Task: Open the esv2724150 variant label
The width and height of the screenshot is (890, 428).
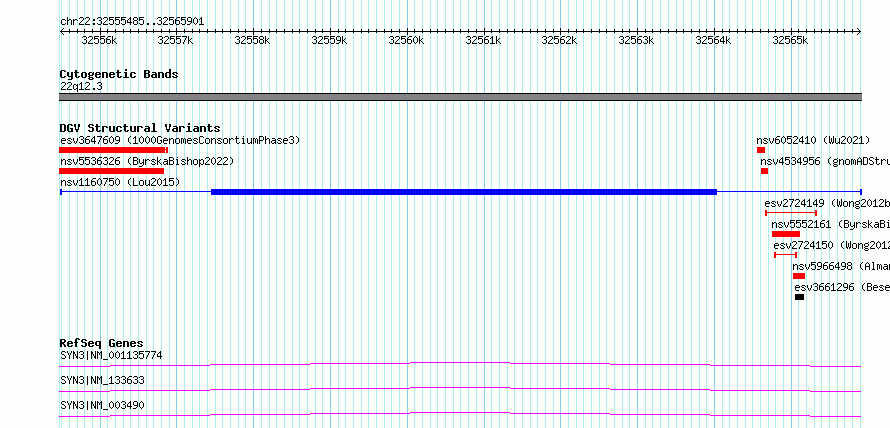Action: 832,246
